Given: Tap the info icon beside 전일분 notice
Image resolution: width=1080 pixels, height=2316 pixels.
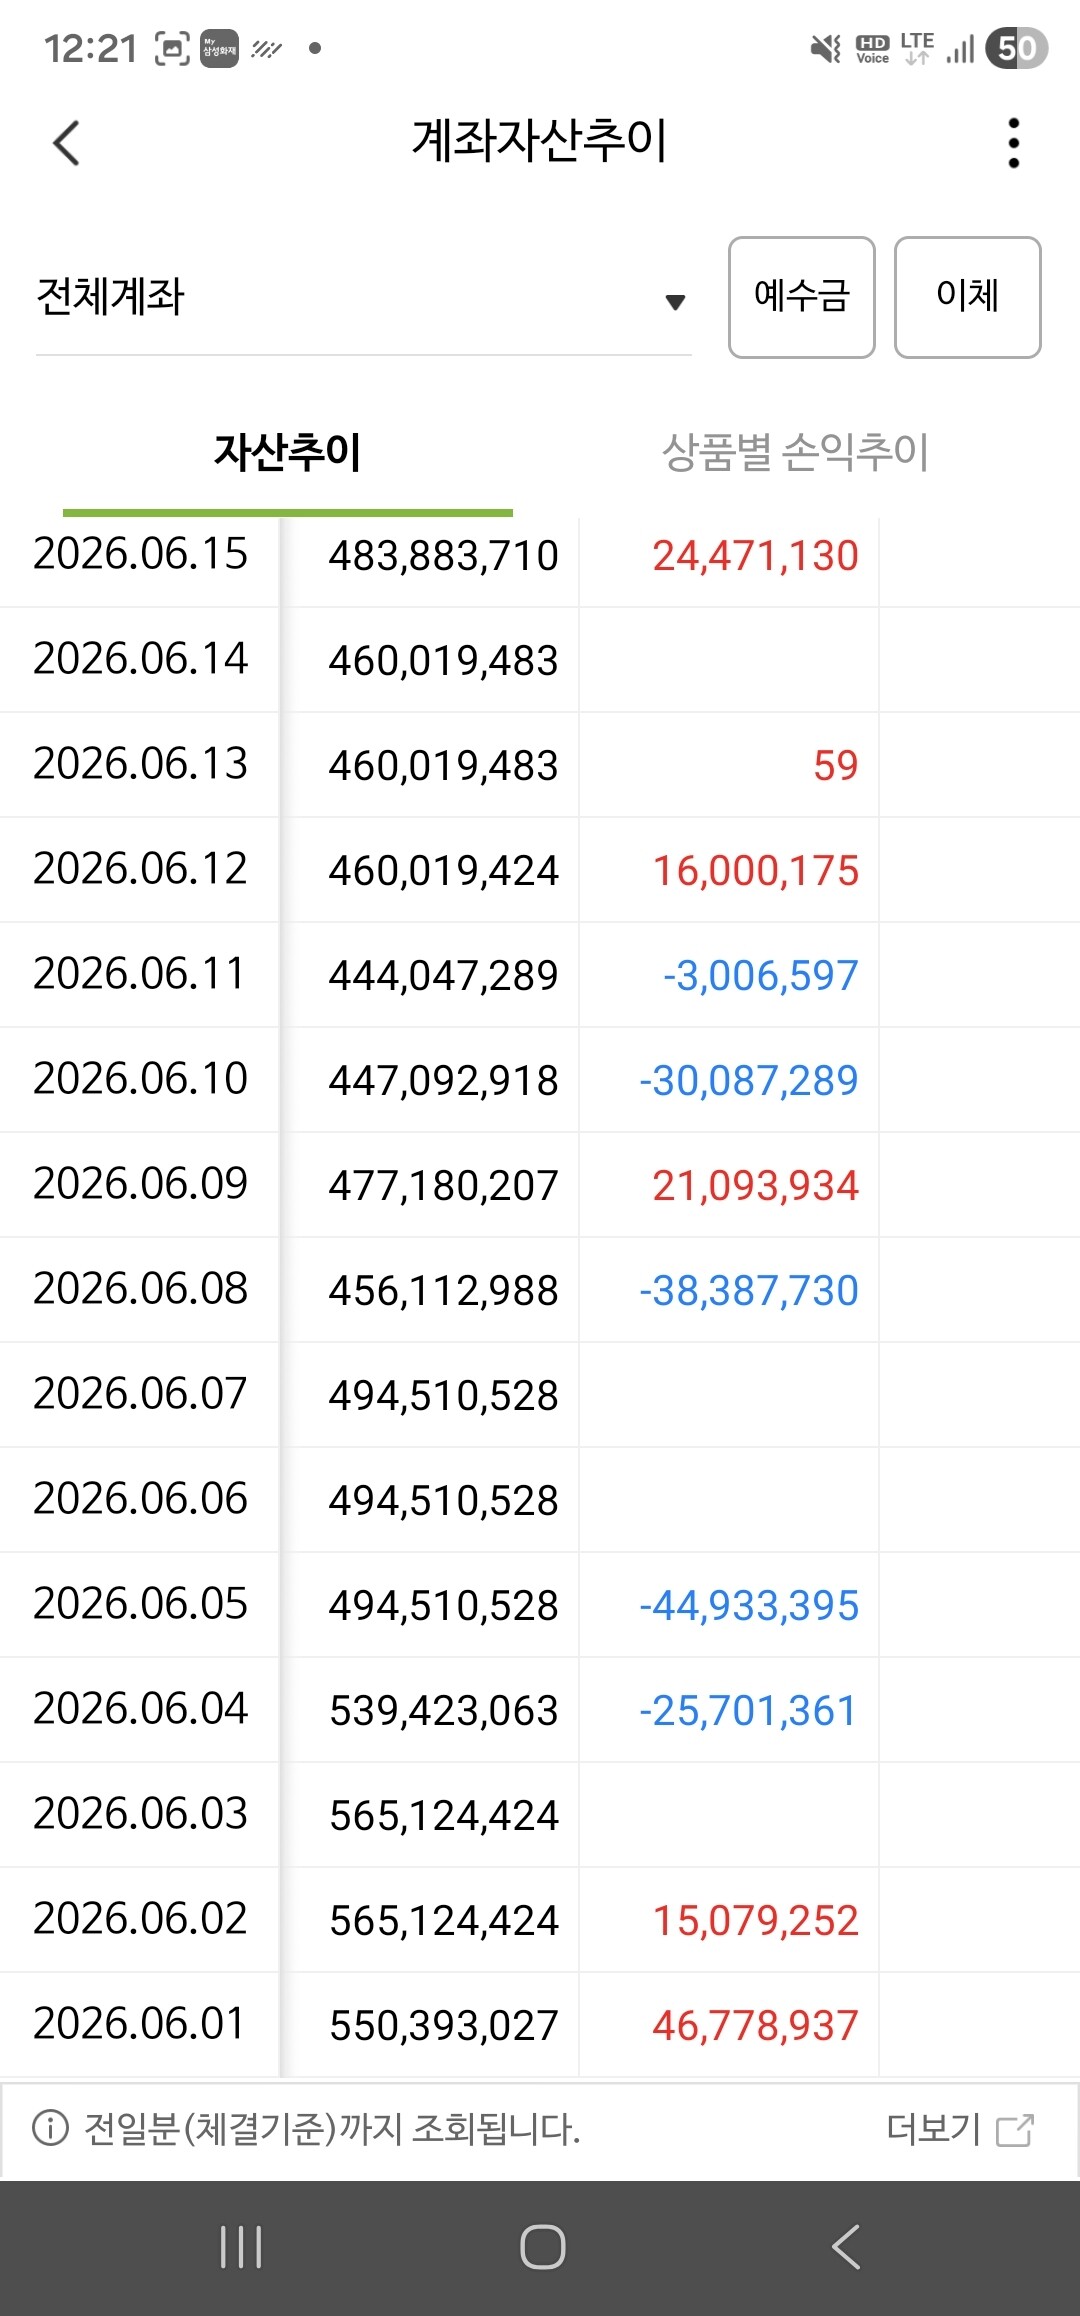Looking at the screenshot, I should [50, 2128].
